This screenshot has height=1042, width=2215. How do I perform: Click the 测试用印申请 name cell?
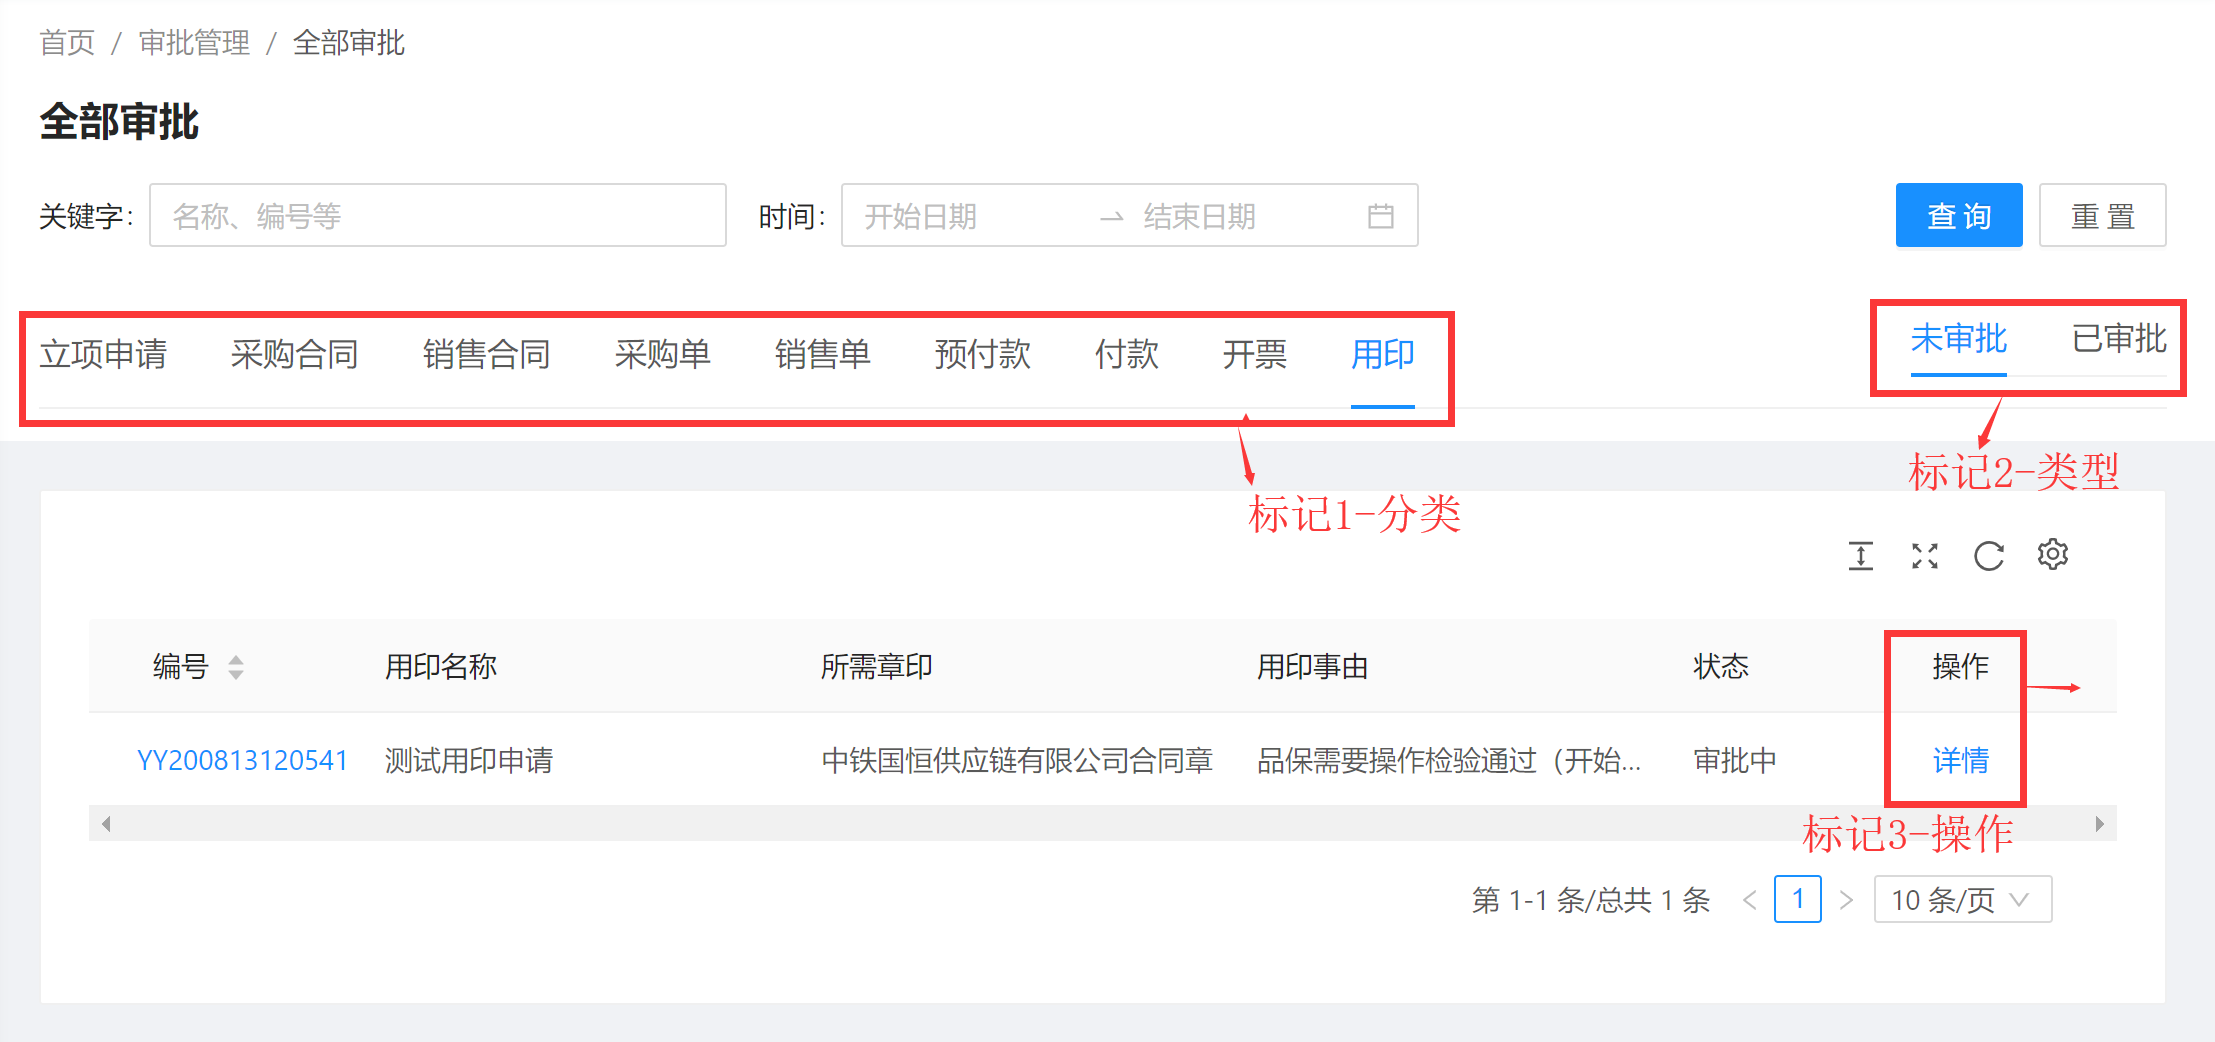469,761
